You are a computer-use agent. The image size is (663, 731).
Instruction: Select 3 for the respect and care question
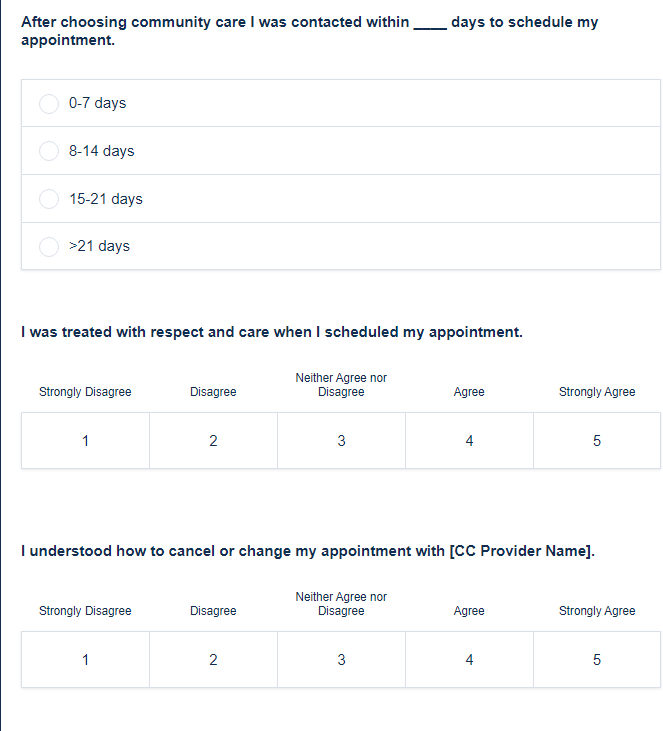coord(341,441)
